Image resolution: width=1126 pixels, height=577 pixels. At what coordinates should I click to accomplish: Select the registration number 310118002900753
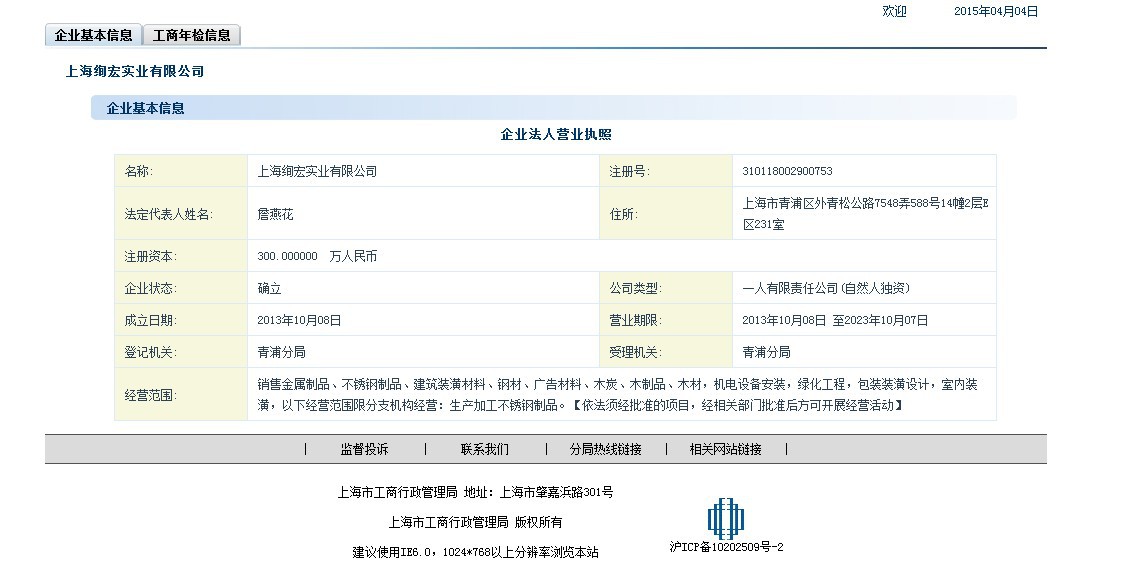pyautogui.click(x=787, y=171)
